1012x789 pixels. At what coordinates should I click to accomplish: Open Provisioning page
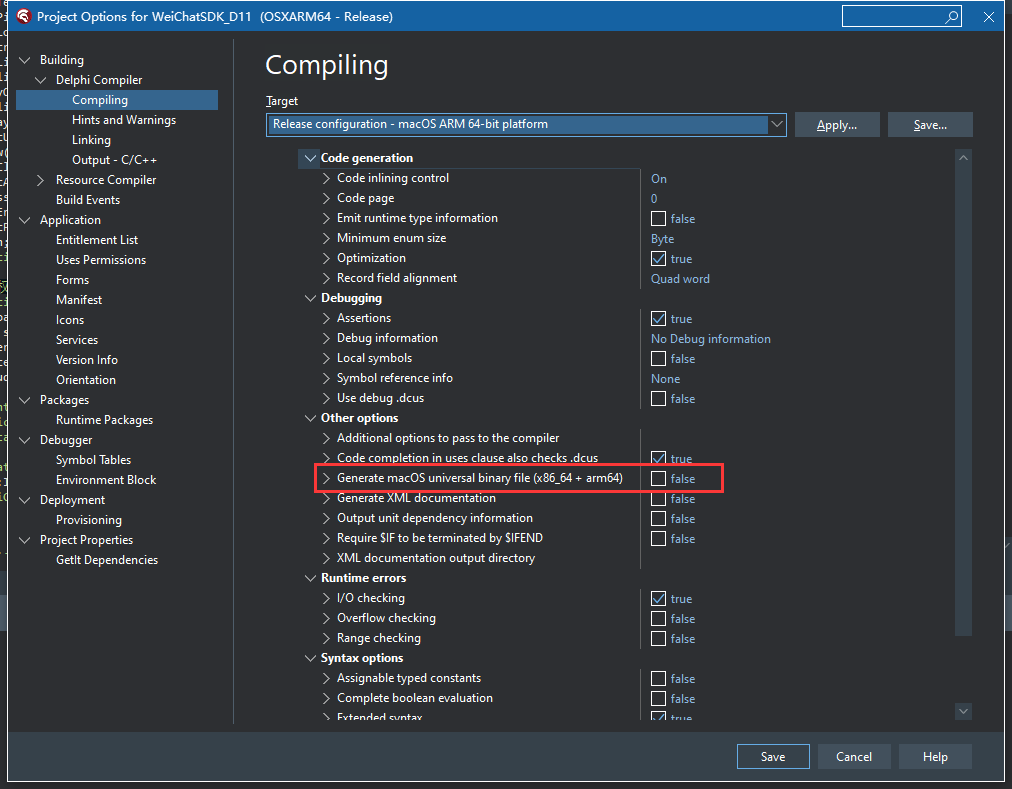(88, 520)
